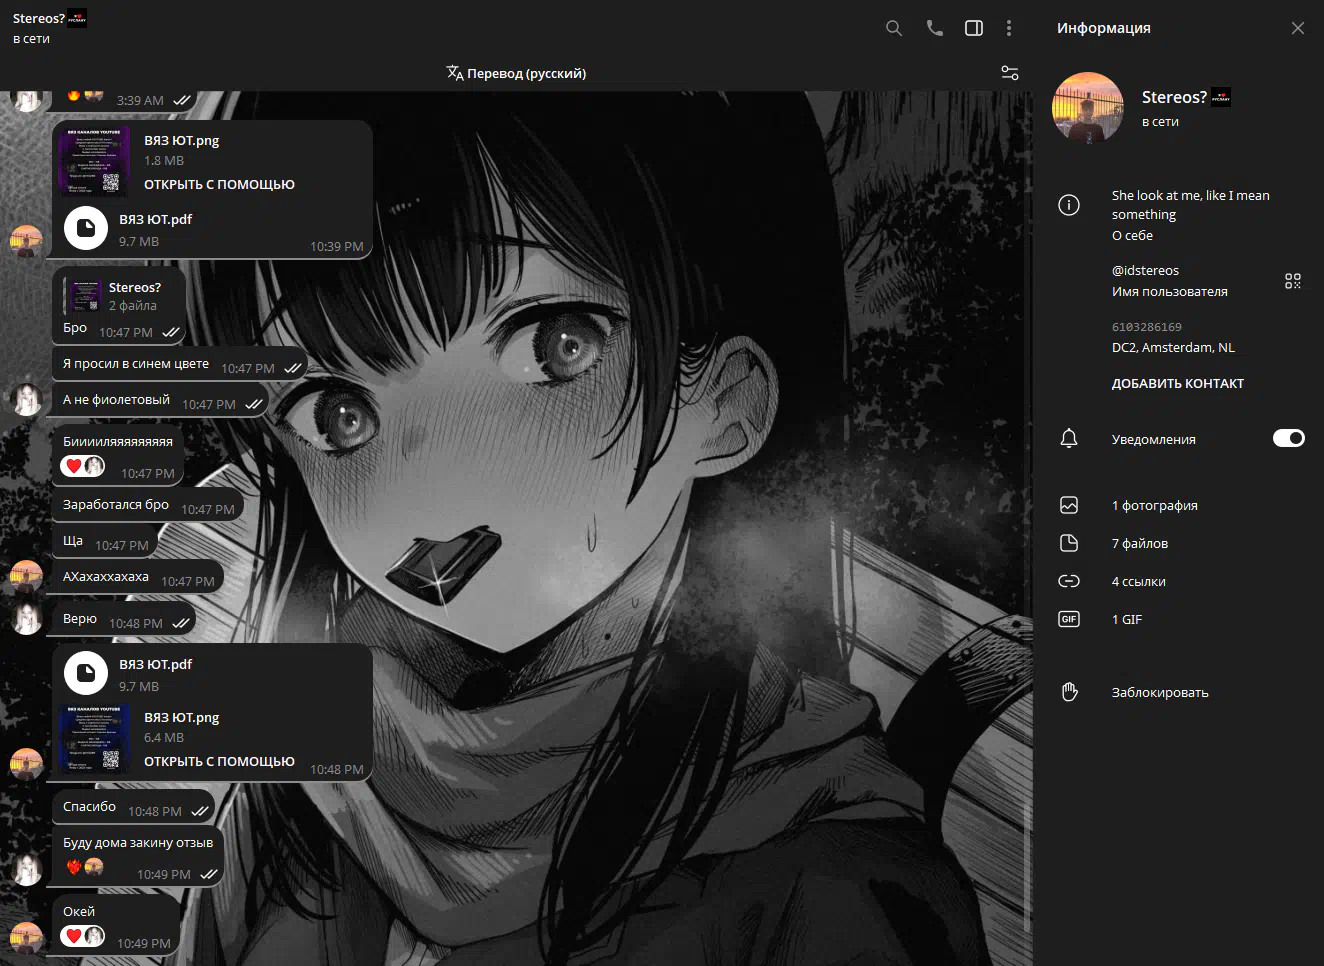Click the DC2, Amsterdam, NL text
Image resolution: width=1324 pixels, height=966 pixels.
pyautogui.click(x=1173, y=347)
